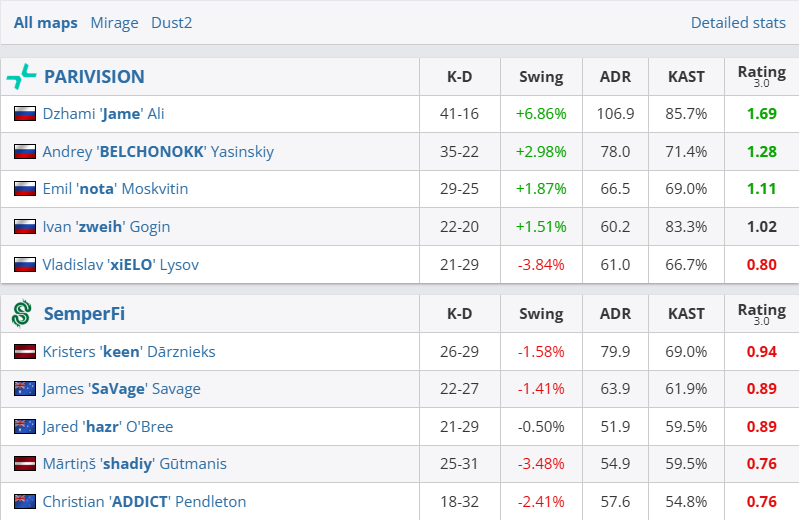The width and height of the screenshot is (799, 520).
Task: Click the SemperFi Swing column header
Action: pos(541,314)
